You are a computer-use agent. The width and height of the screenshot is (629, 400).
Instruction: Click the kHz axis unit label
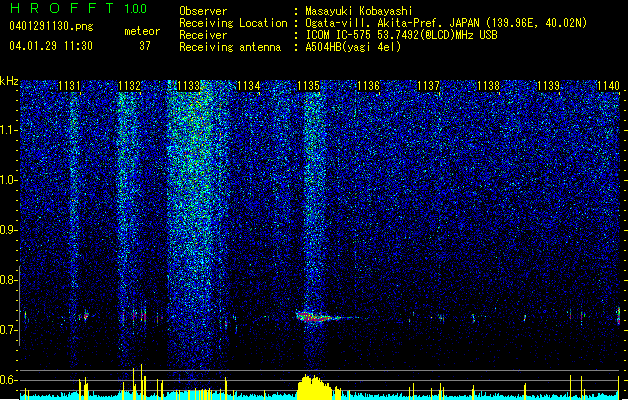tap(9, 81)
